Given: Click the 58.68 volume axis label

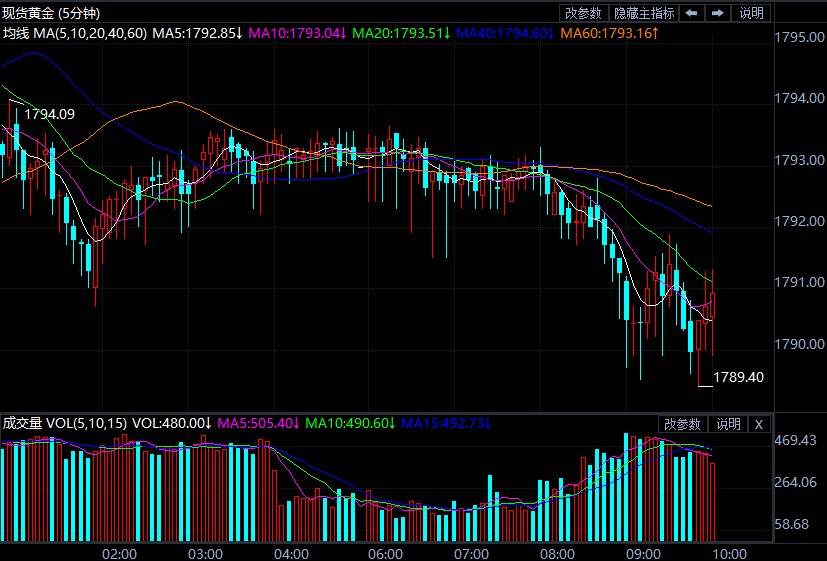Looking at the screenshot, I should pyautogui.click(x=792, y=524).
